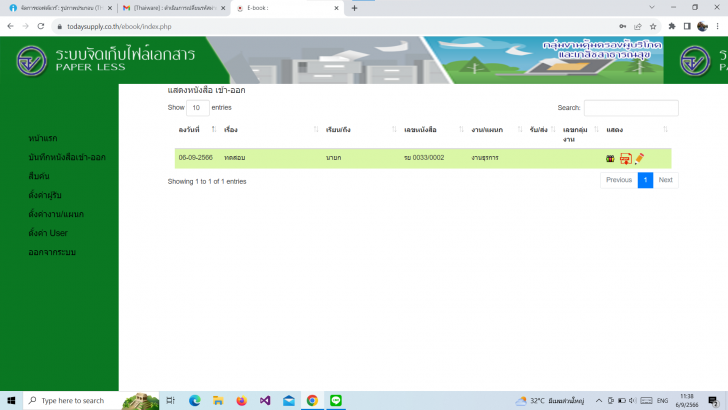Click ออกจากระบบ to log out
Screen dimensions: 728x410
click(52, 252)
